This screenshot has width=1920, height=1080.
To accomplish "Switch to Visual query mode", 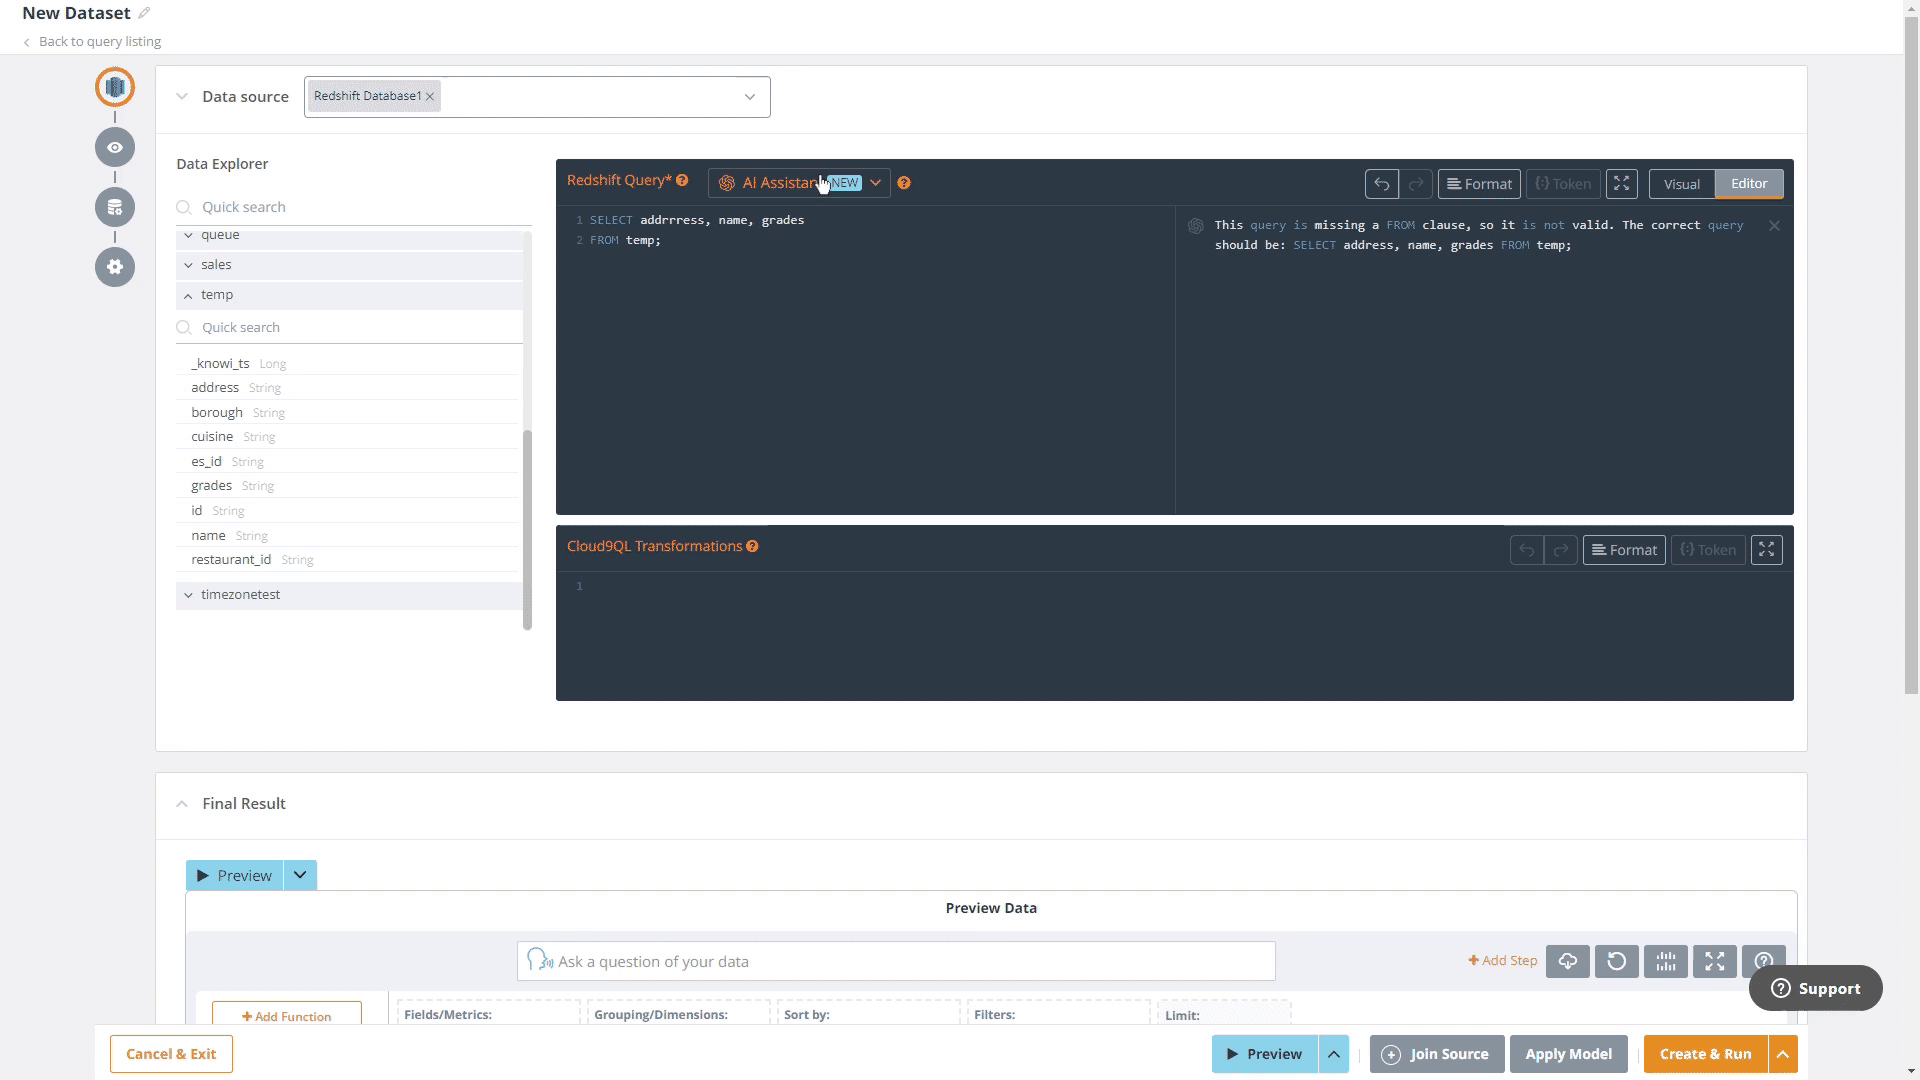I will click(x=1681, y=184).
